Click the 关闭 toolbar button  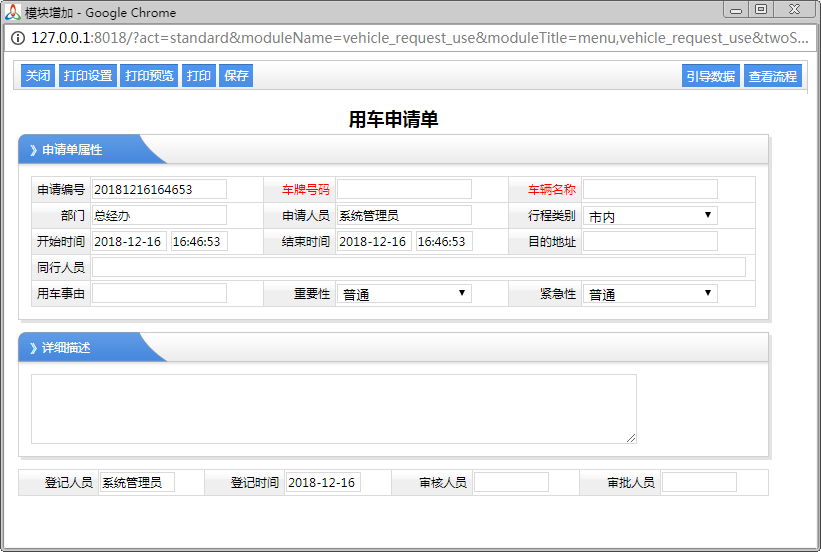tap(38, 76)
